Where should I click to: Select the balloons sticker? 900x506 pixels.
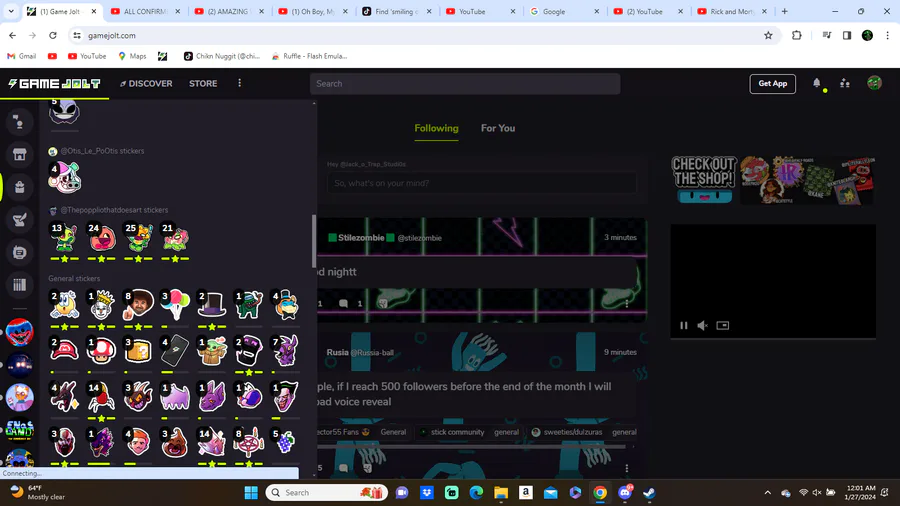click(174, 304)
